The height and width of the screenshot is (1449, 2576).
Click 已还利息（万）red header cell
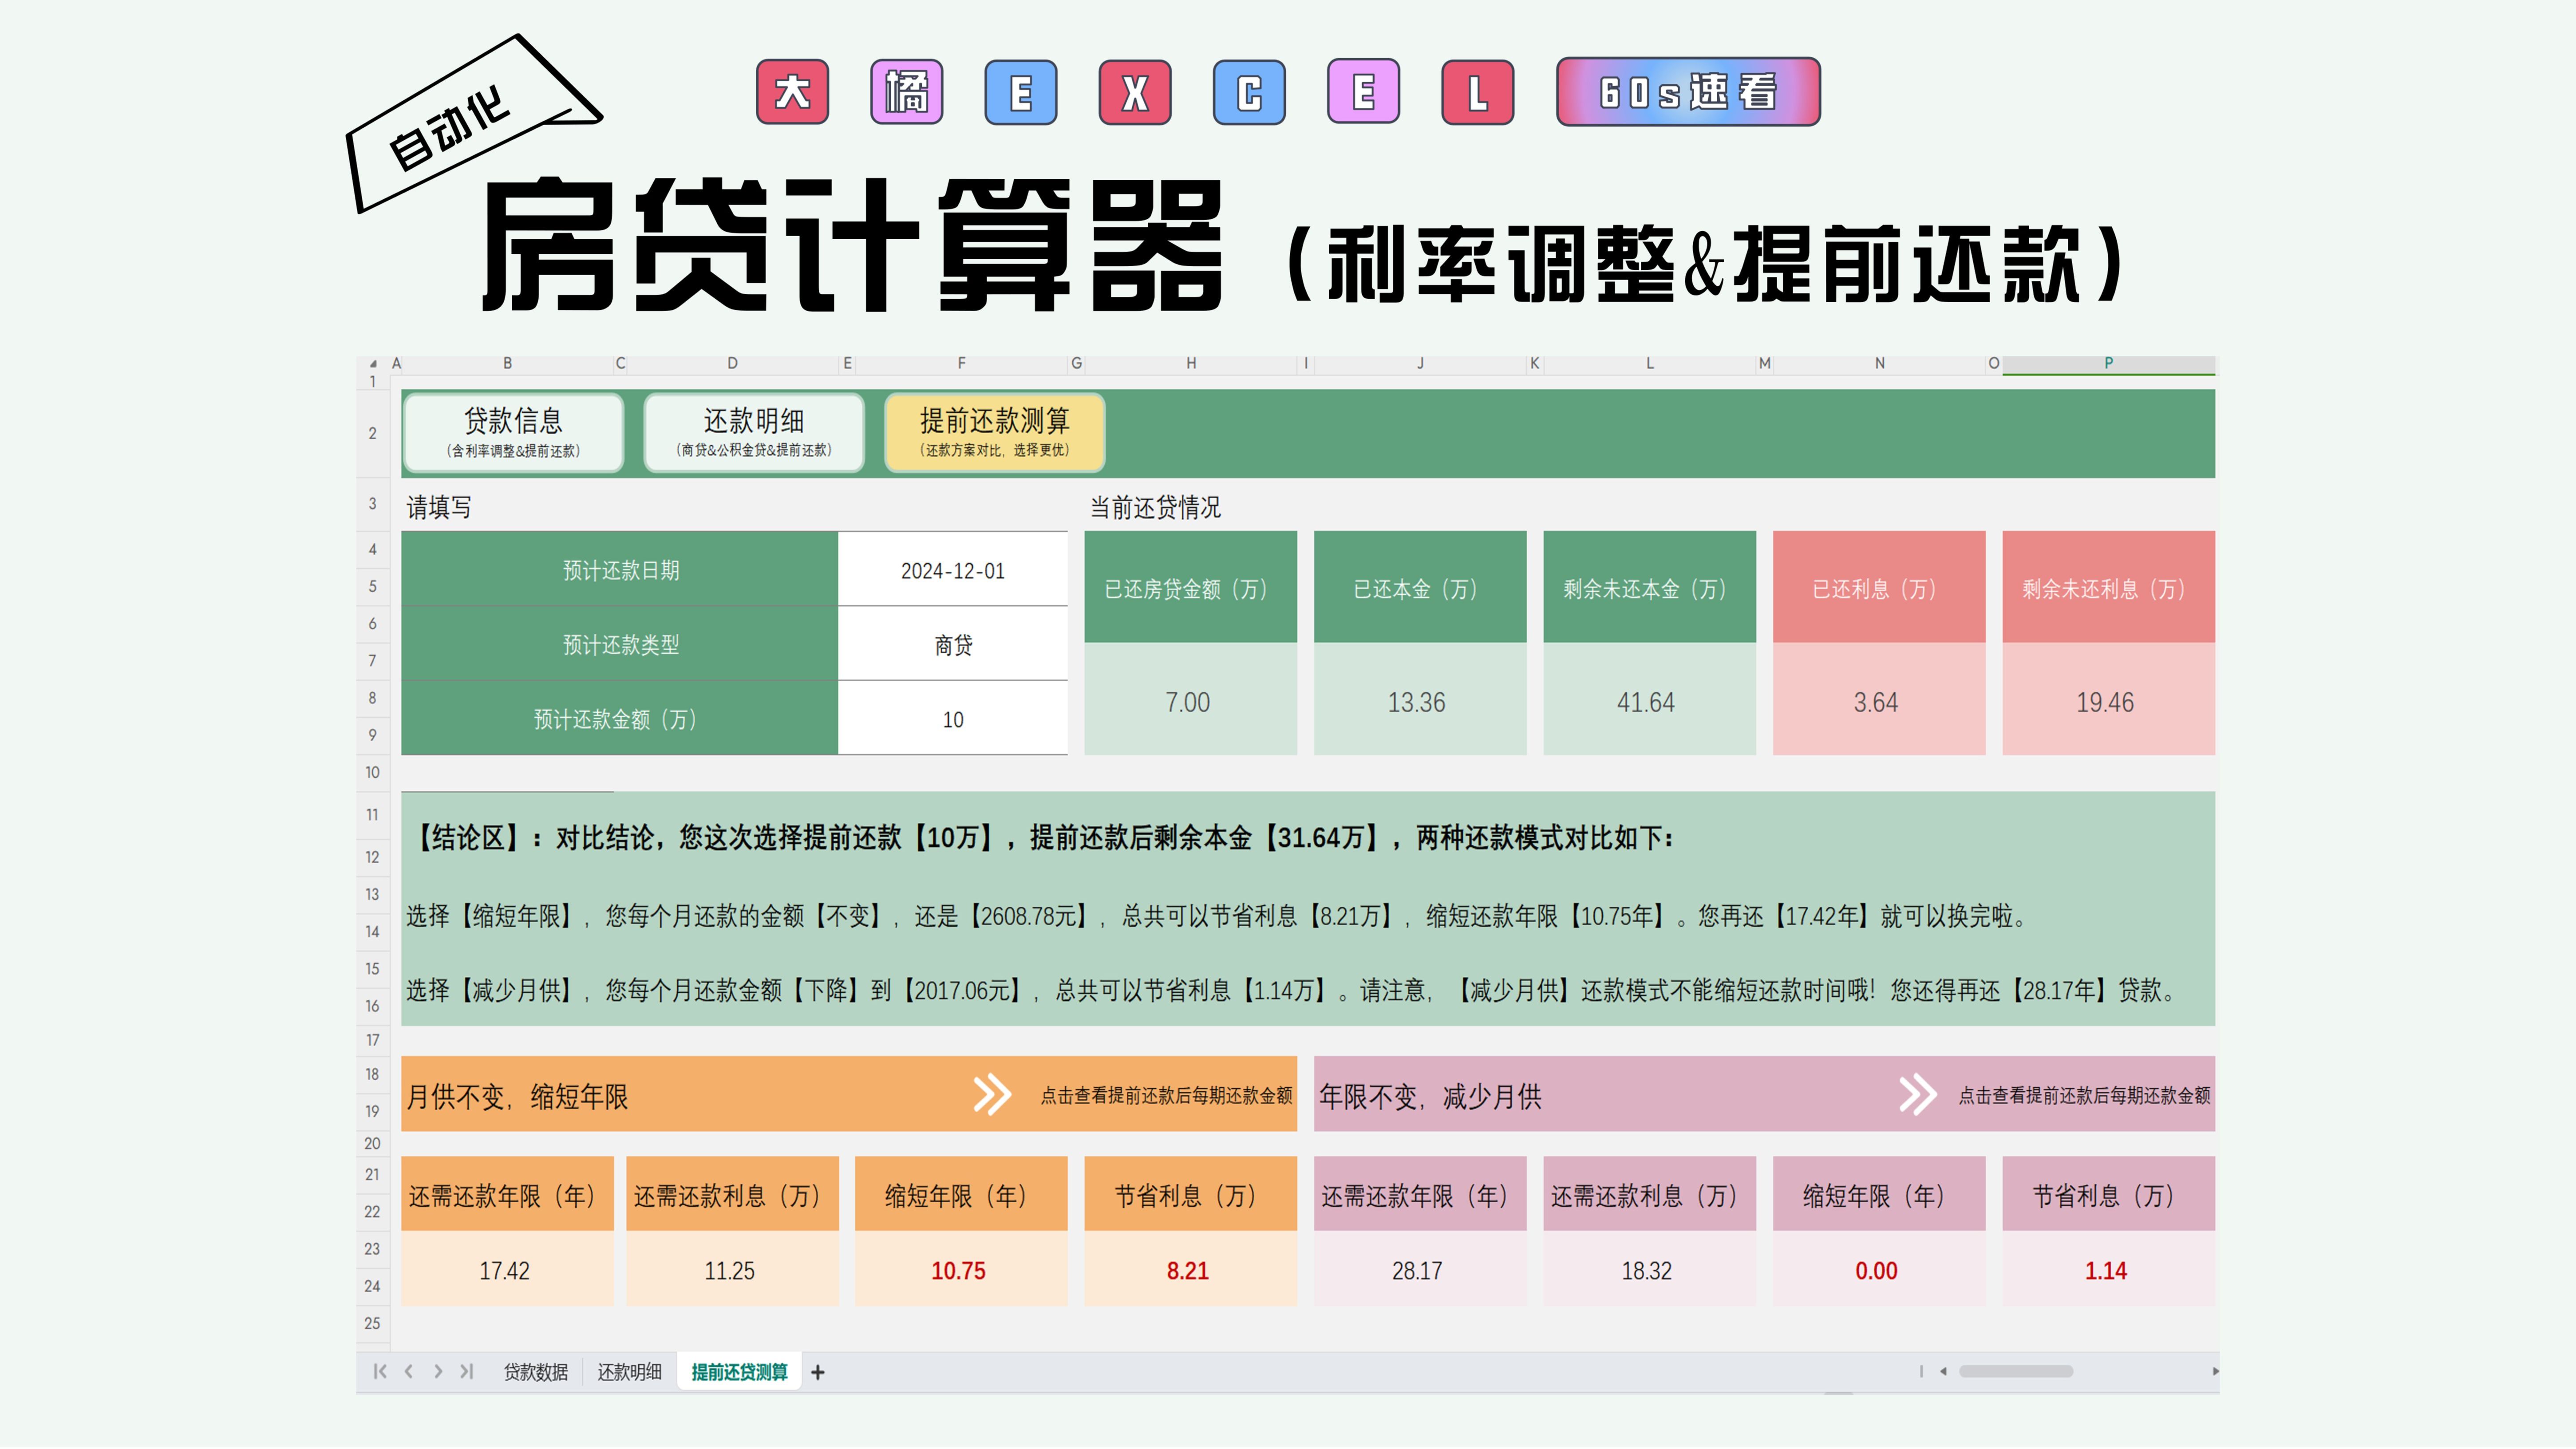coord(1879,587)
